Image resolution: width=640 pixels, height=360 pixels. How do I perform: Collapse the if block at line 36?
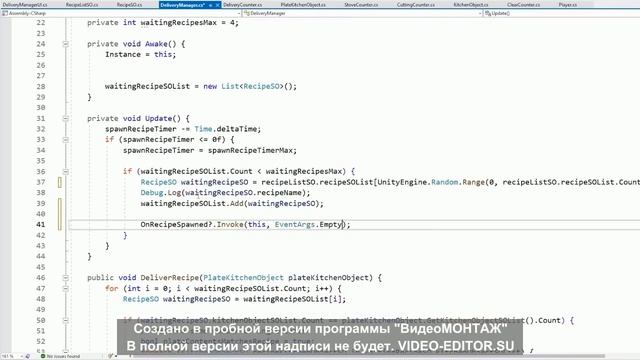(65, 171)
